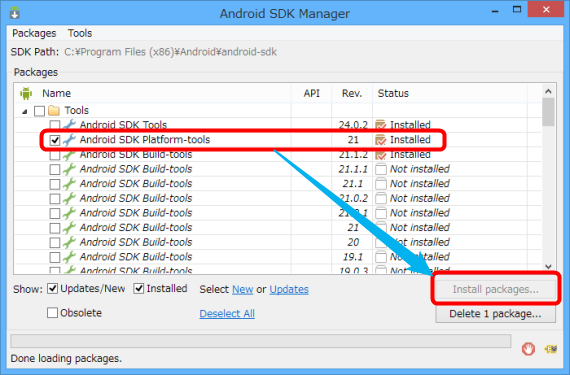Open the Packages menu
Viewport: 570px width, 375px height.
pos(34,33)
